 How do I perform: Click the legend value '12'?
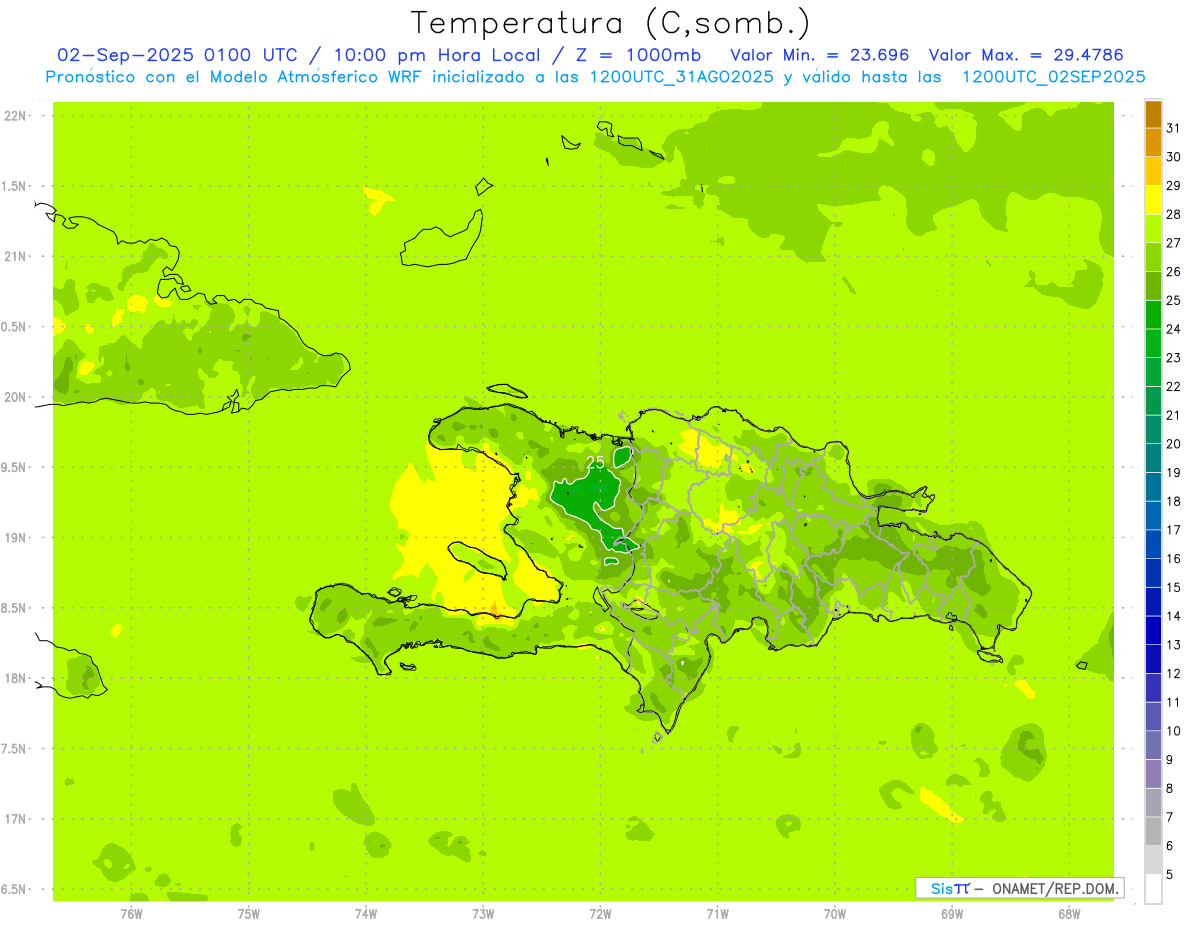click(x=1173, y=674)
